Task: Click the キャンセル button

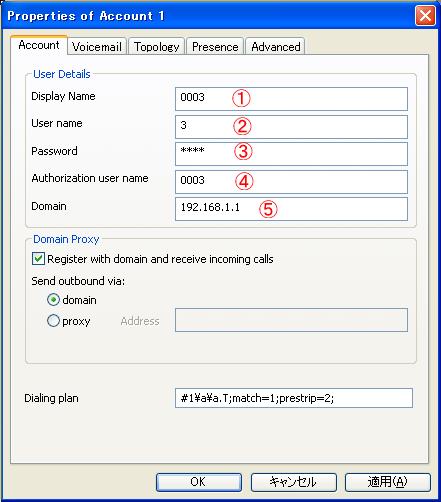Action: [x=293, y=482]
